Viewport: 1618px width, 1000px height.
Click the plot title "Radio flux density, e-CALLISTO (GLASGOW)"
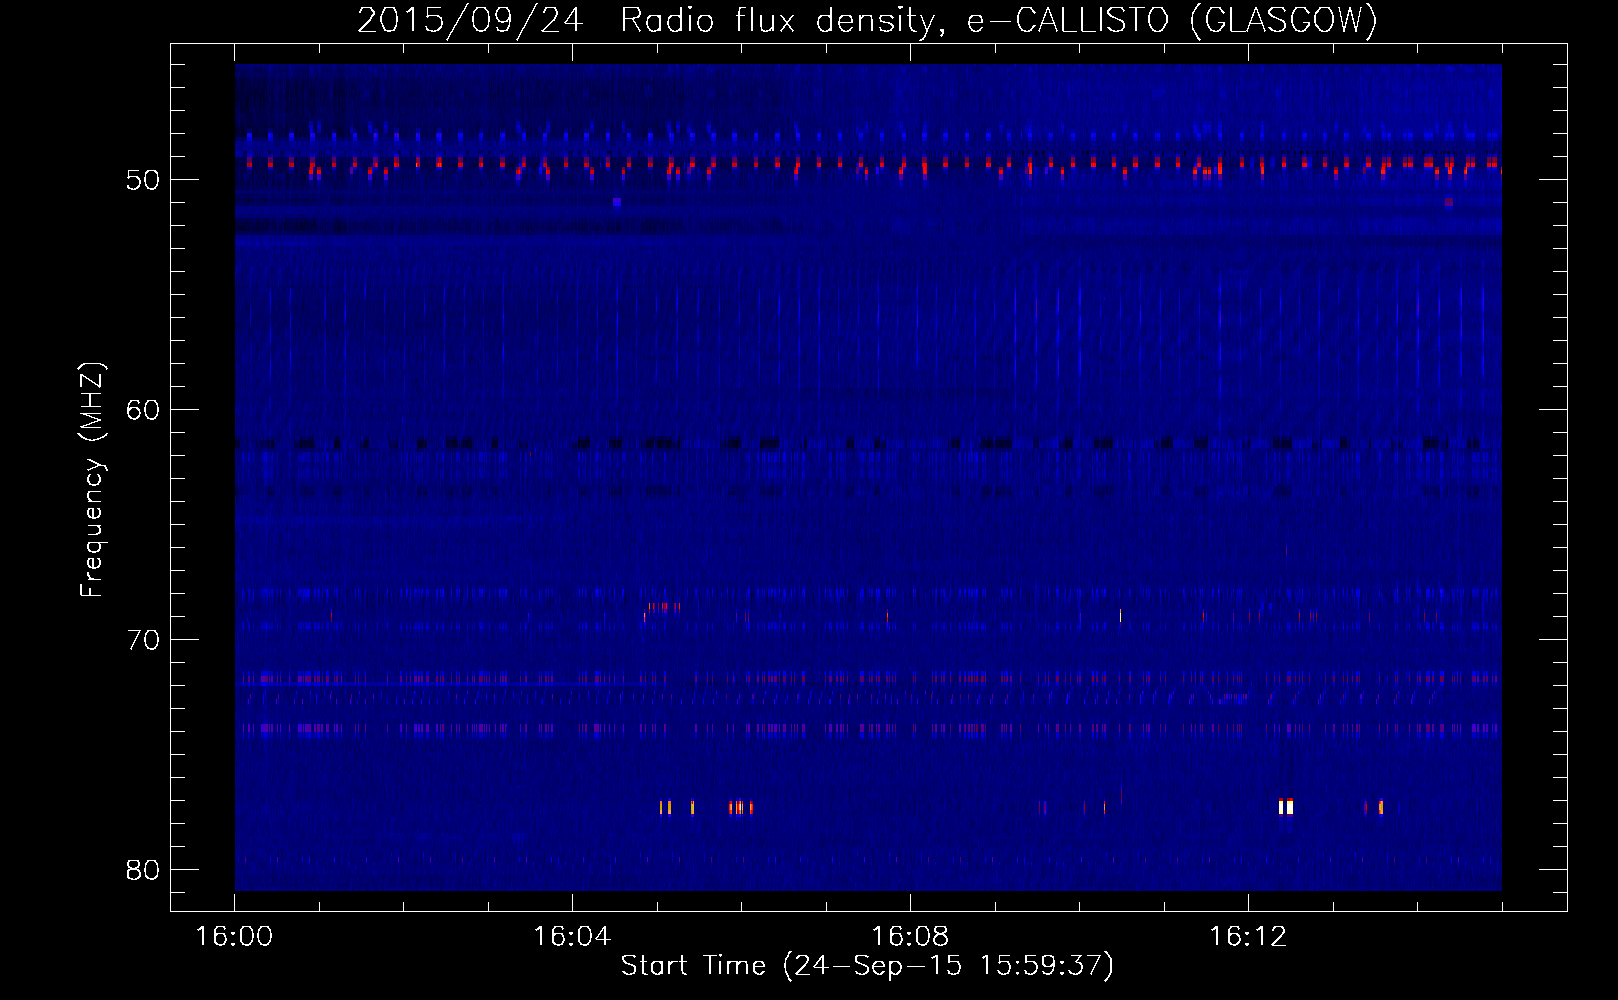click(x=999, y=20)
